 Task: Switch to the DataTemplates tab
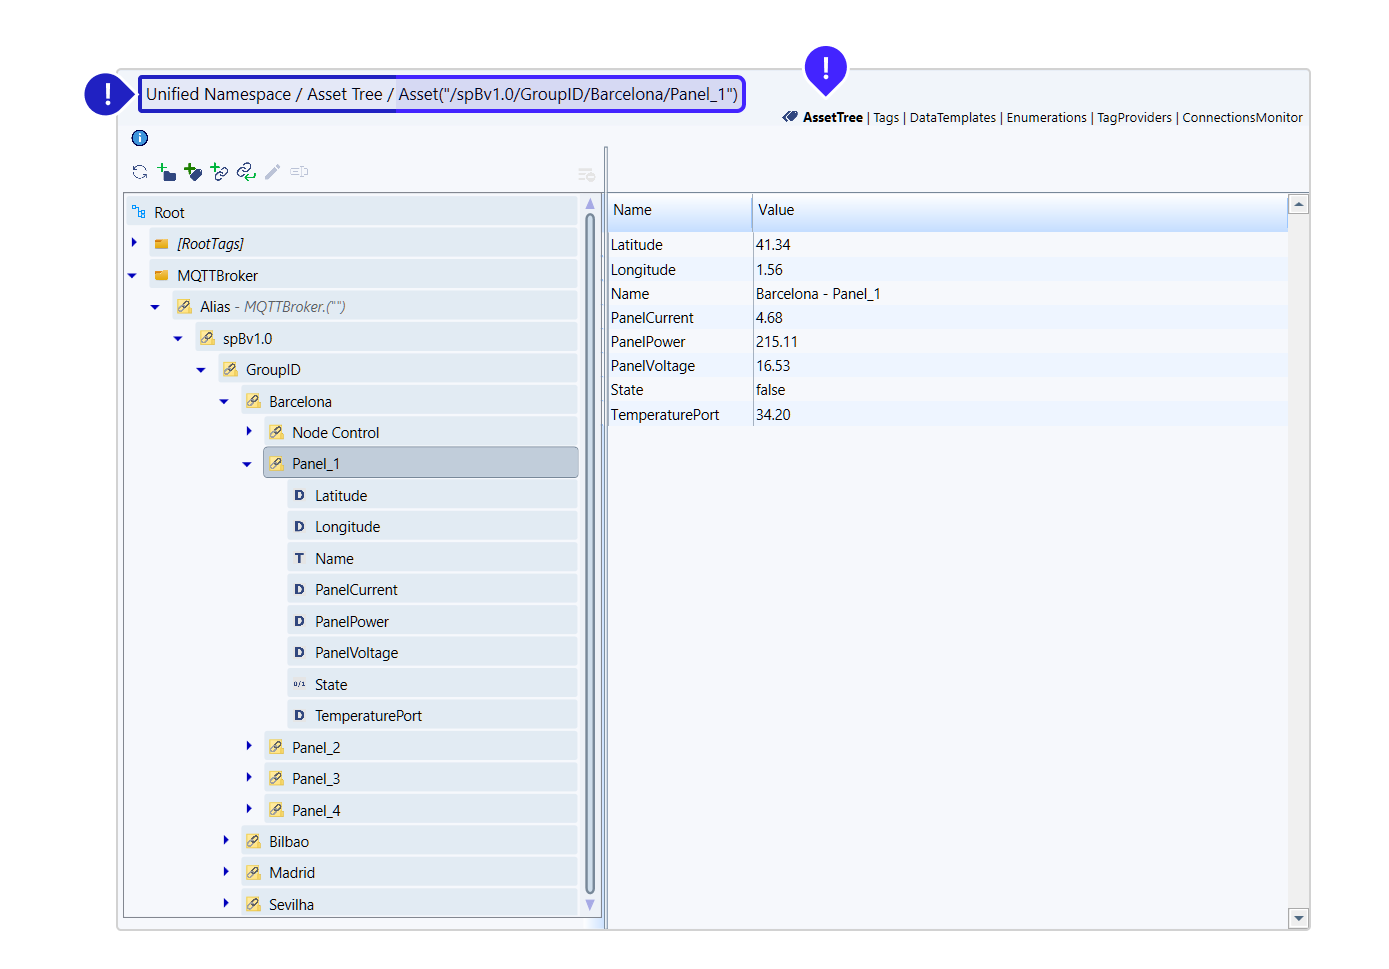tap(952, 118)
